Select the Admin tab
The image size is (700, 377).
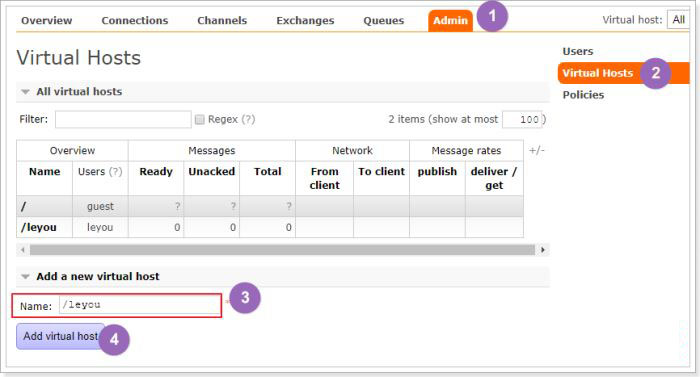pos(450,21)
